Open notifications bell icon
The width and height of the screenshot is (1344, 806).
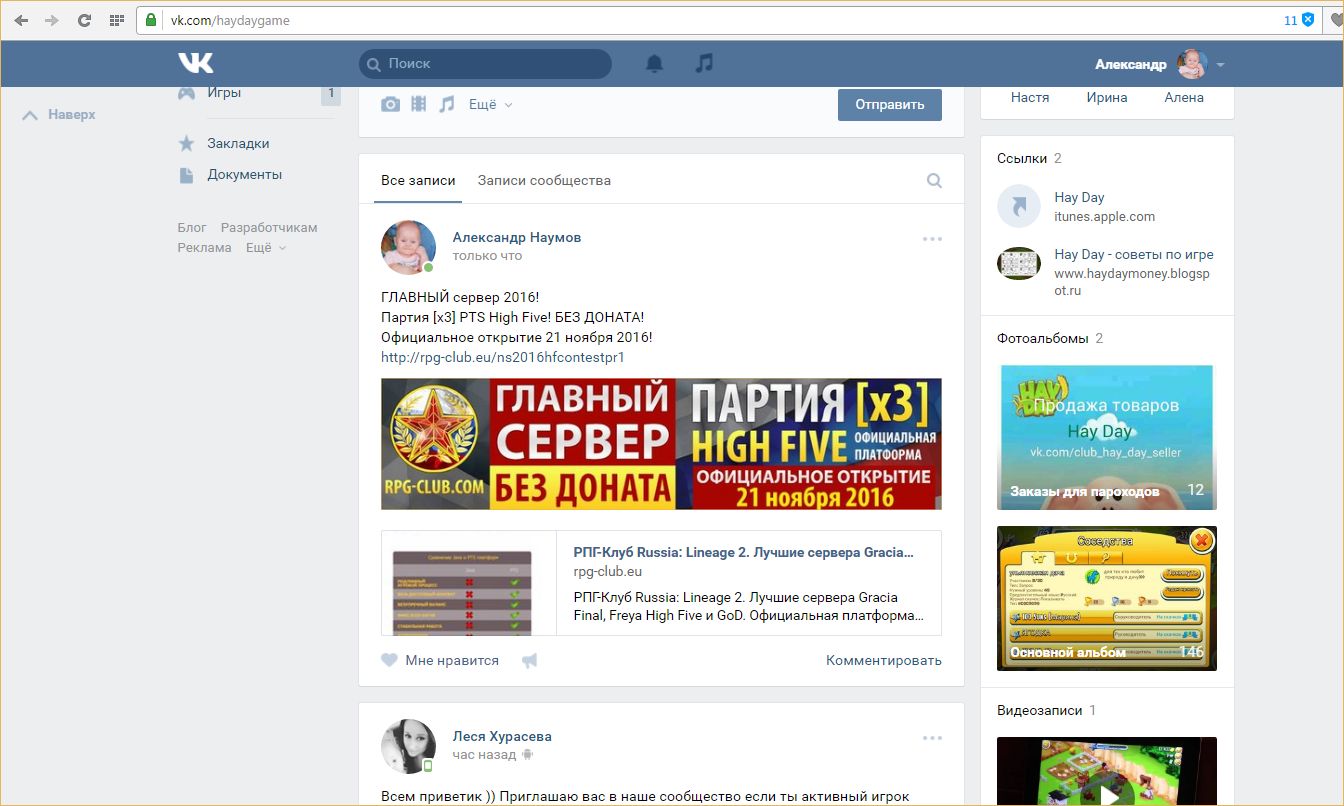(654, 63)
